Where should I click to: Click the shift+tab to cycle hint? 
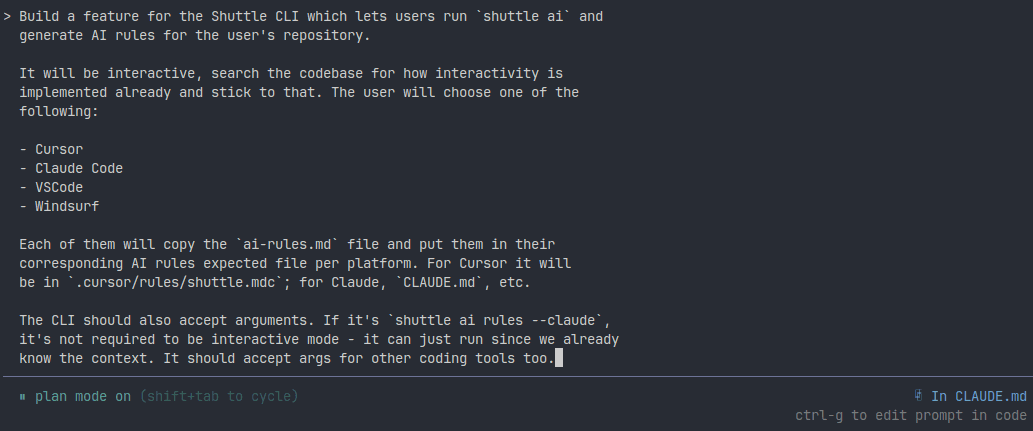[219, 397]
